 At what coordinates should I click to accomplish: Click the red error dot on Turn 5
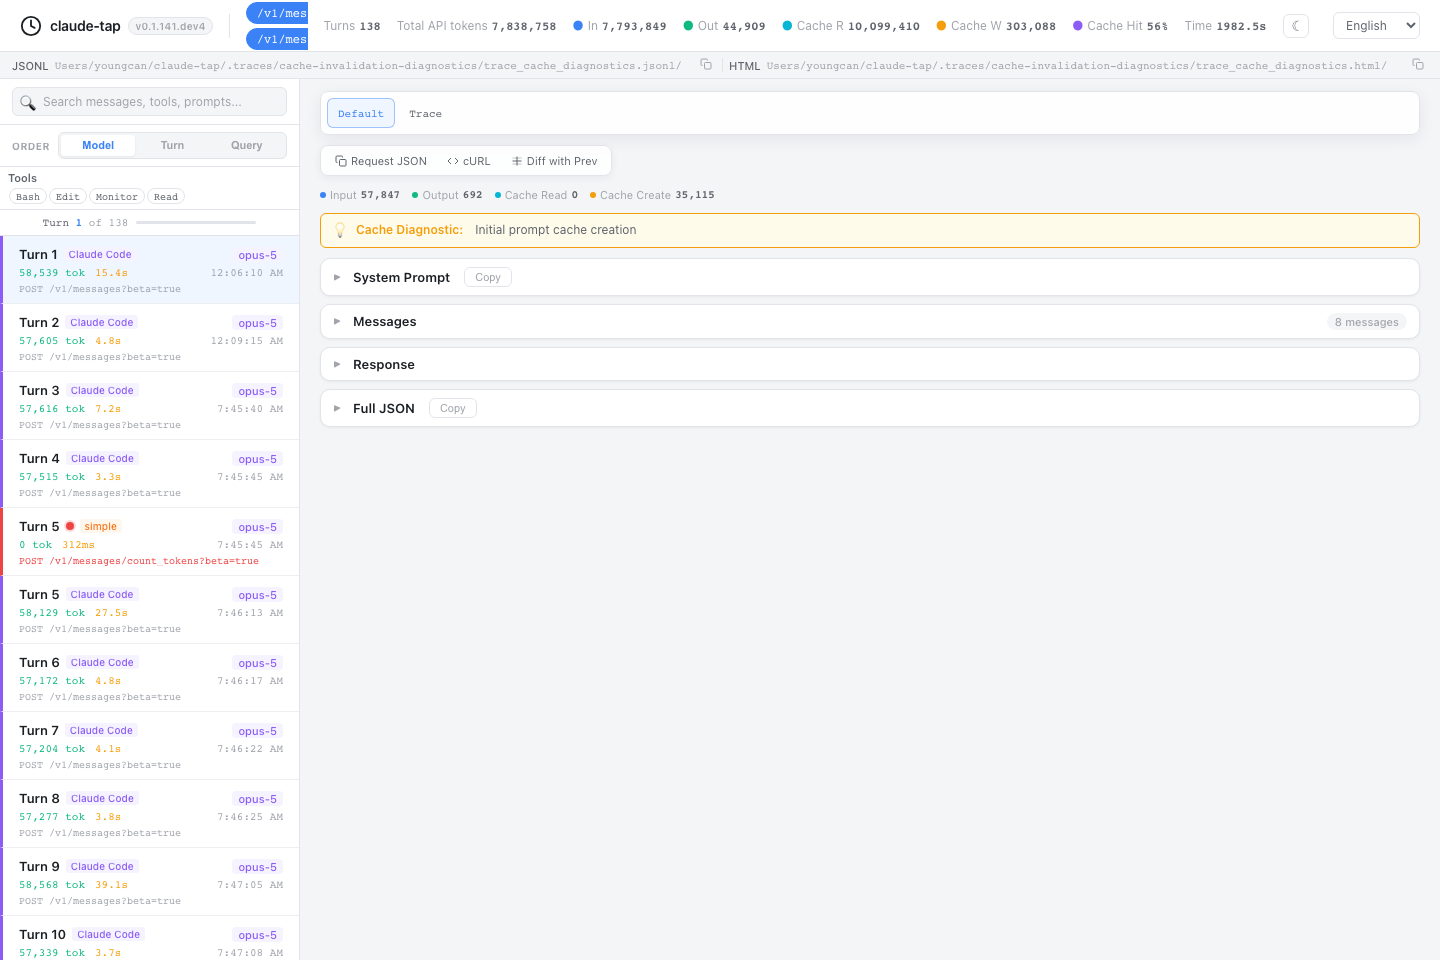(x=70, y=526)
